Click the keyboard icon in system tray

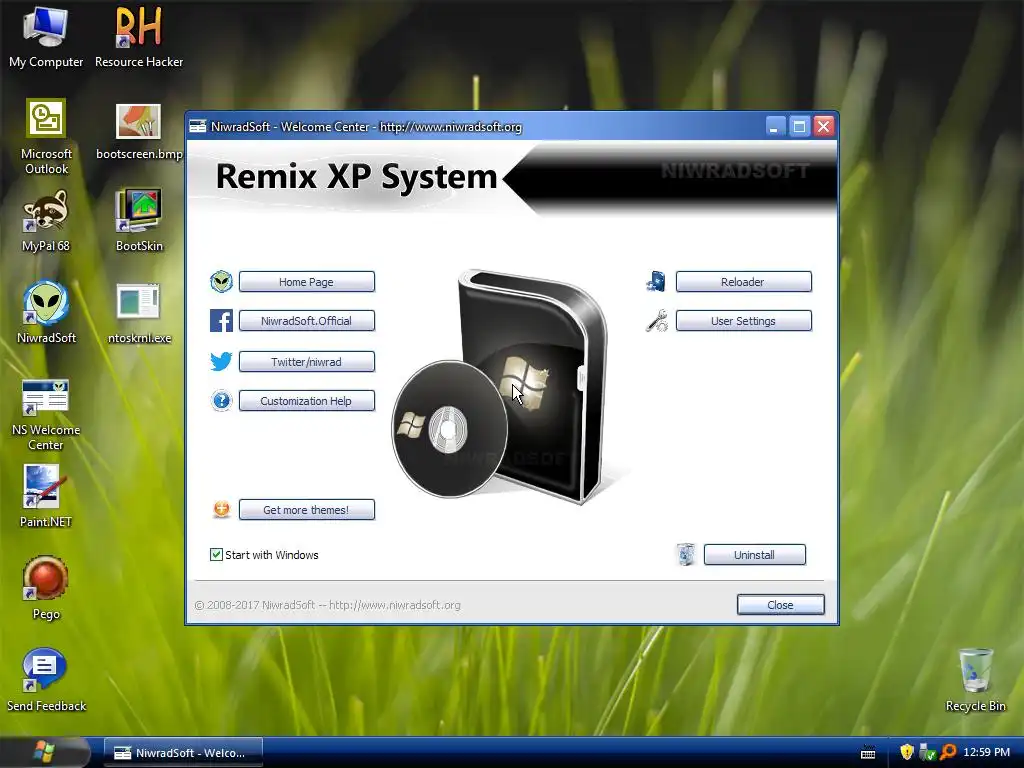tap(868, 752)
